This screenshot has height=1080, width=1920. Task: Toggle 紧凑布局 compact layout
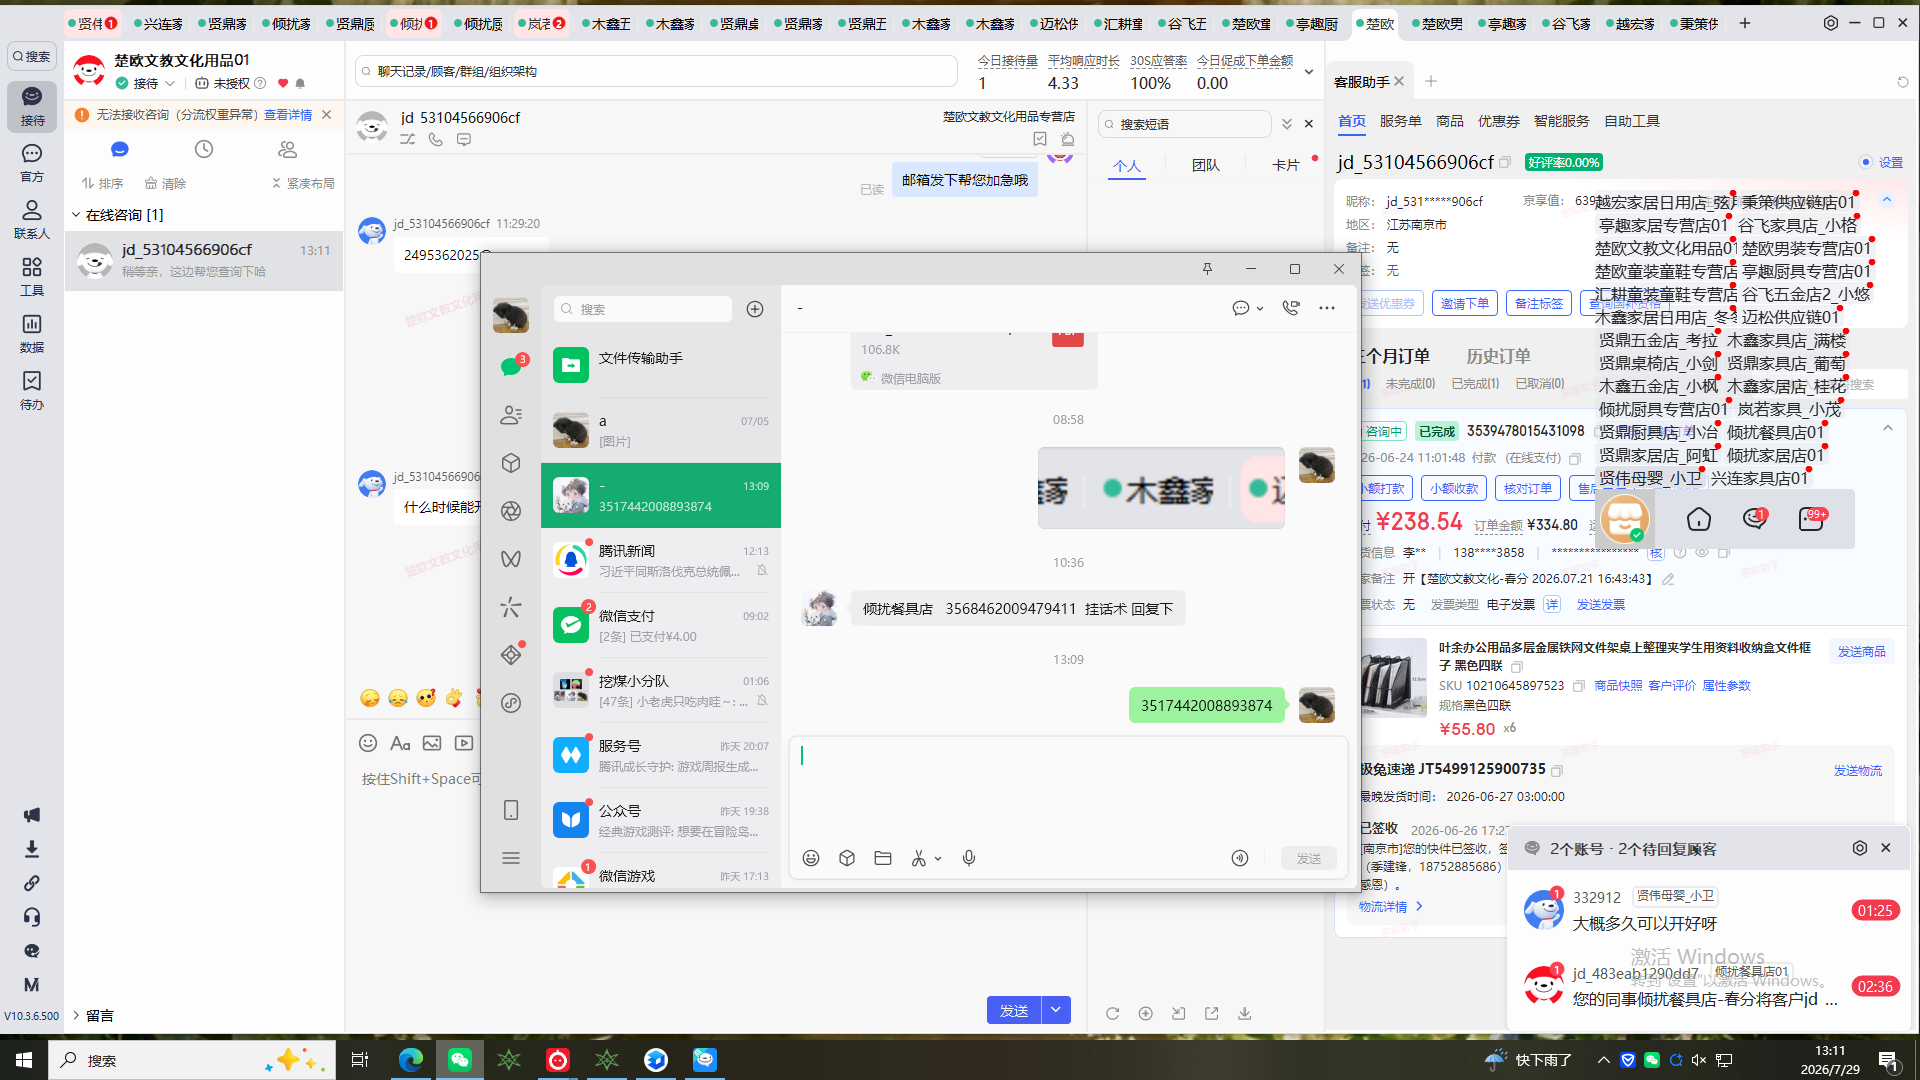tap(303, 183)
